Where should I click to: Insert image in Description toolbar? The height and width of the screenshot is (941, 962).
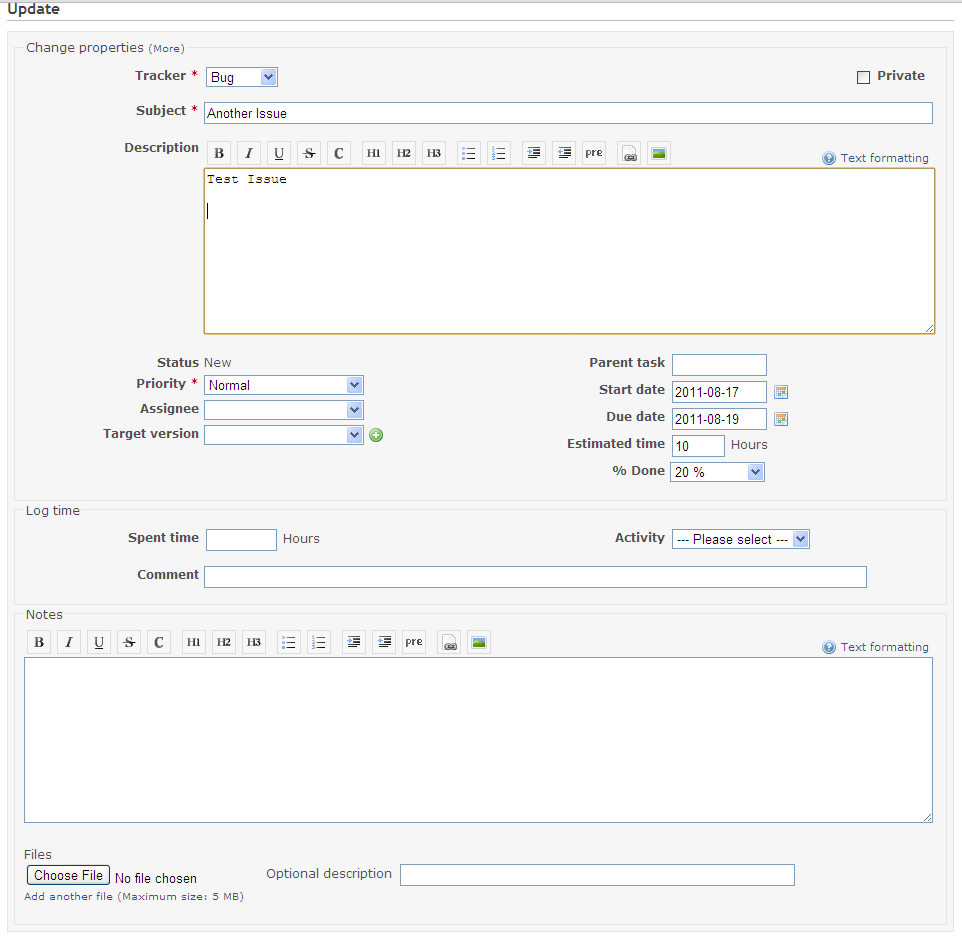pos(659,153)
